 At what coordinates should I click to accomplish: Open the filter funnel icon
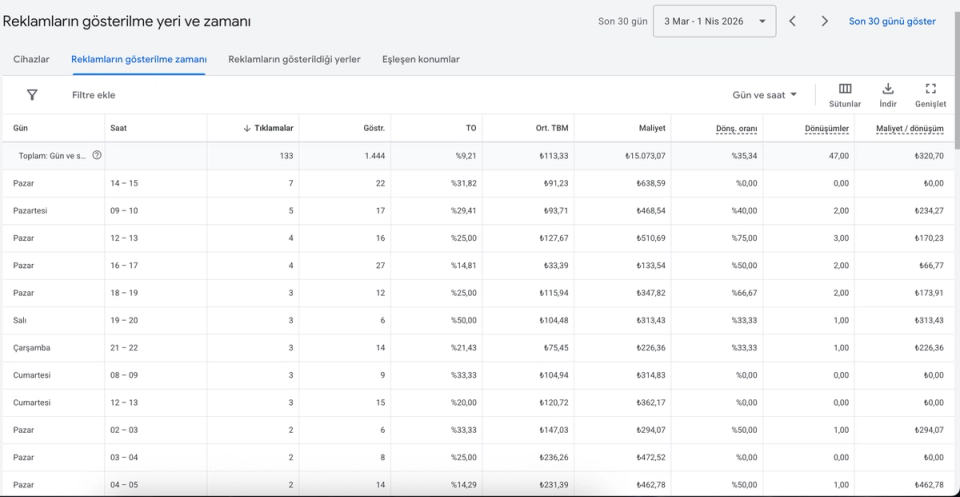coord(32,95)
